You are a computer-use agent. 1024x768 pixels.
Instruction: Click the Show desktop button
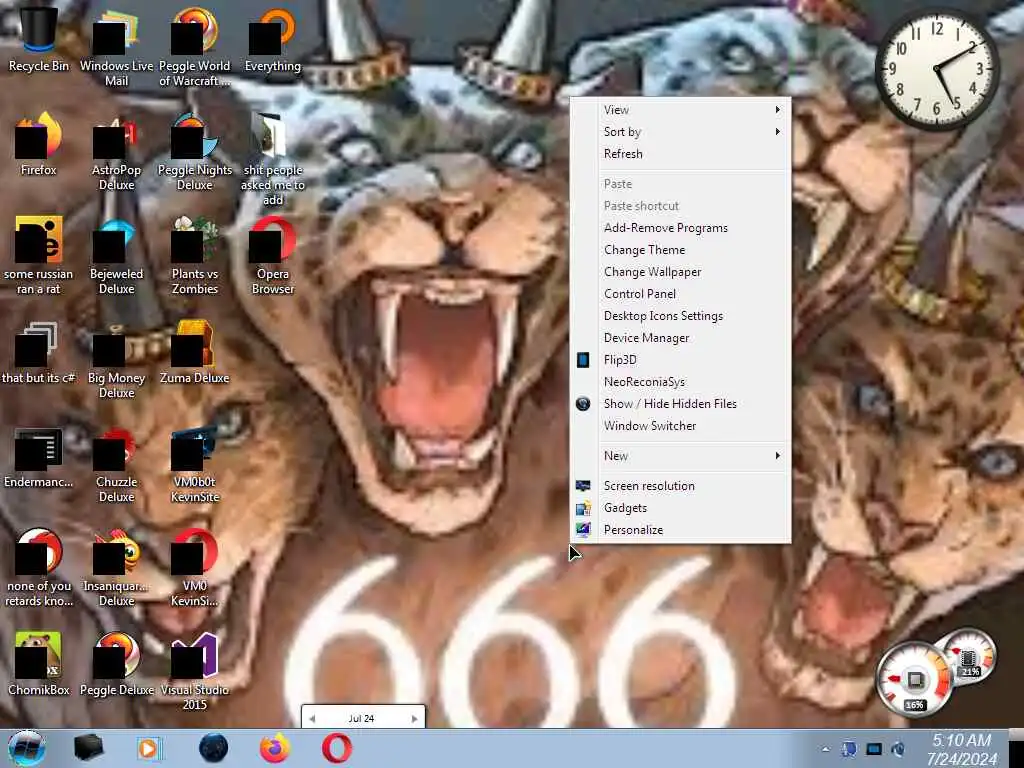click(x=1016, y=749)
